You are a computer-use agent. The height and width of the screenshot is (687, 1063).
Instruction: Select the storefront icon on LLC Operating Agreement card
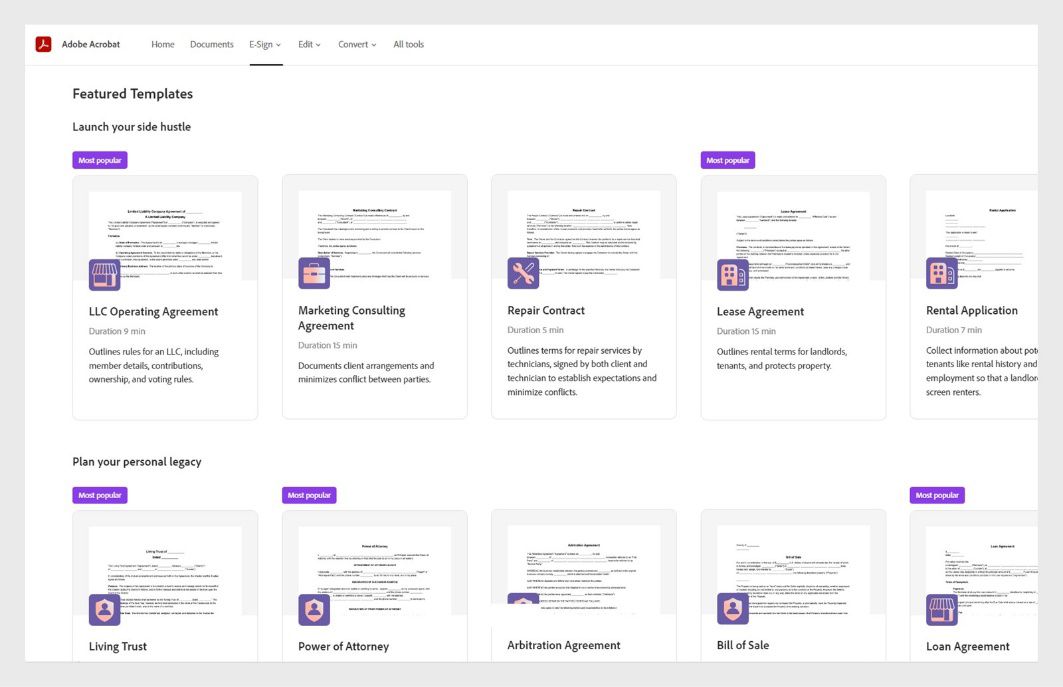coord(105,272)
